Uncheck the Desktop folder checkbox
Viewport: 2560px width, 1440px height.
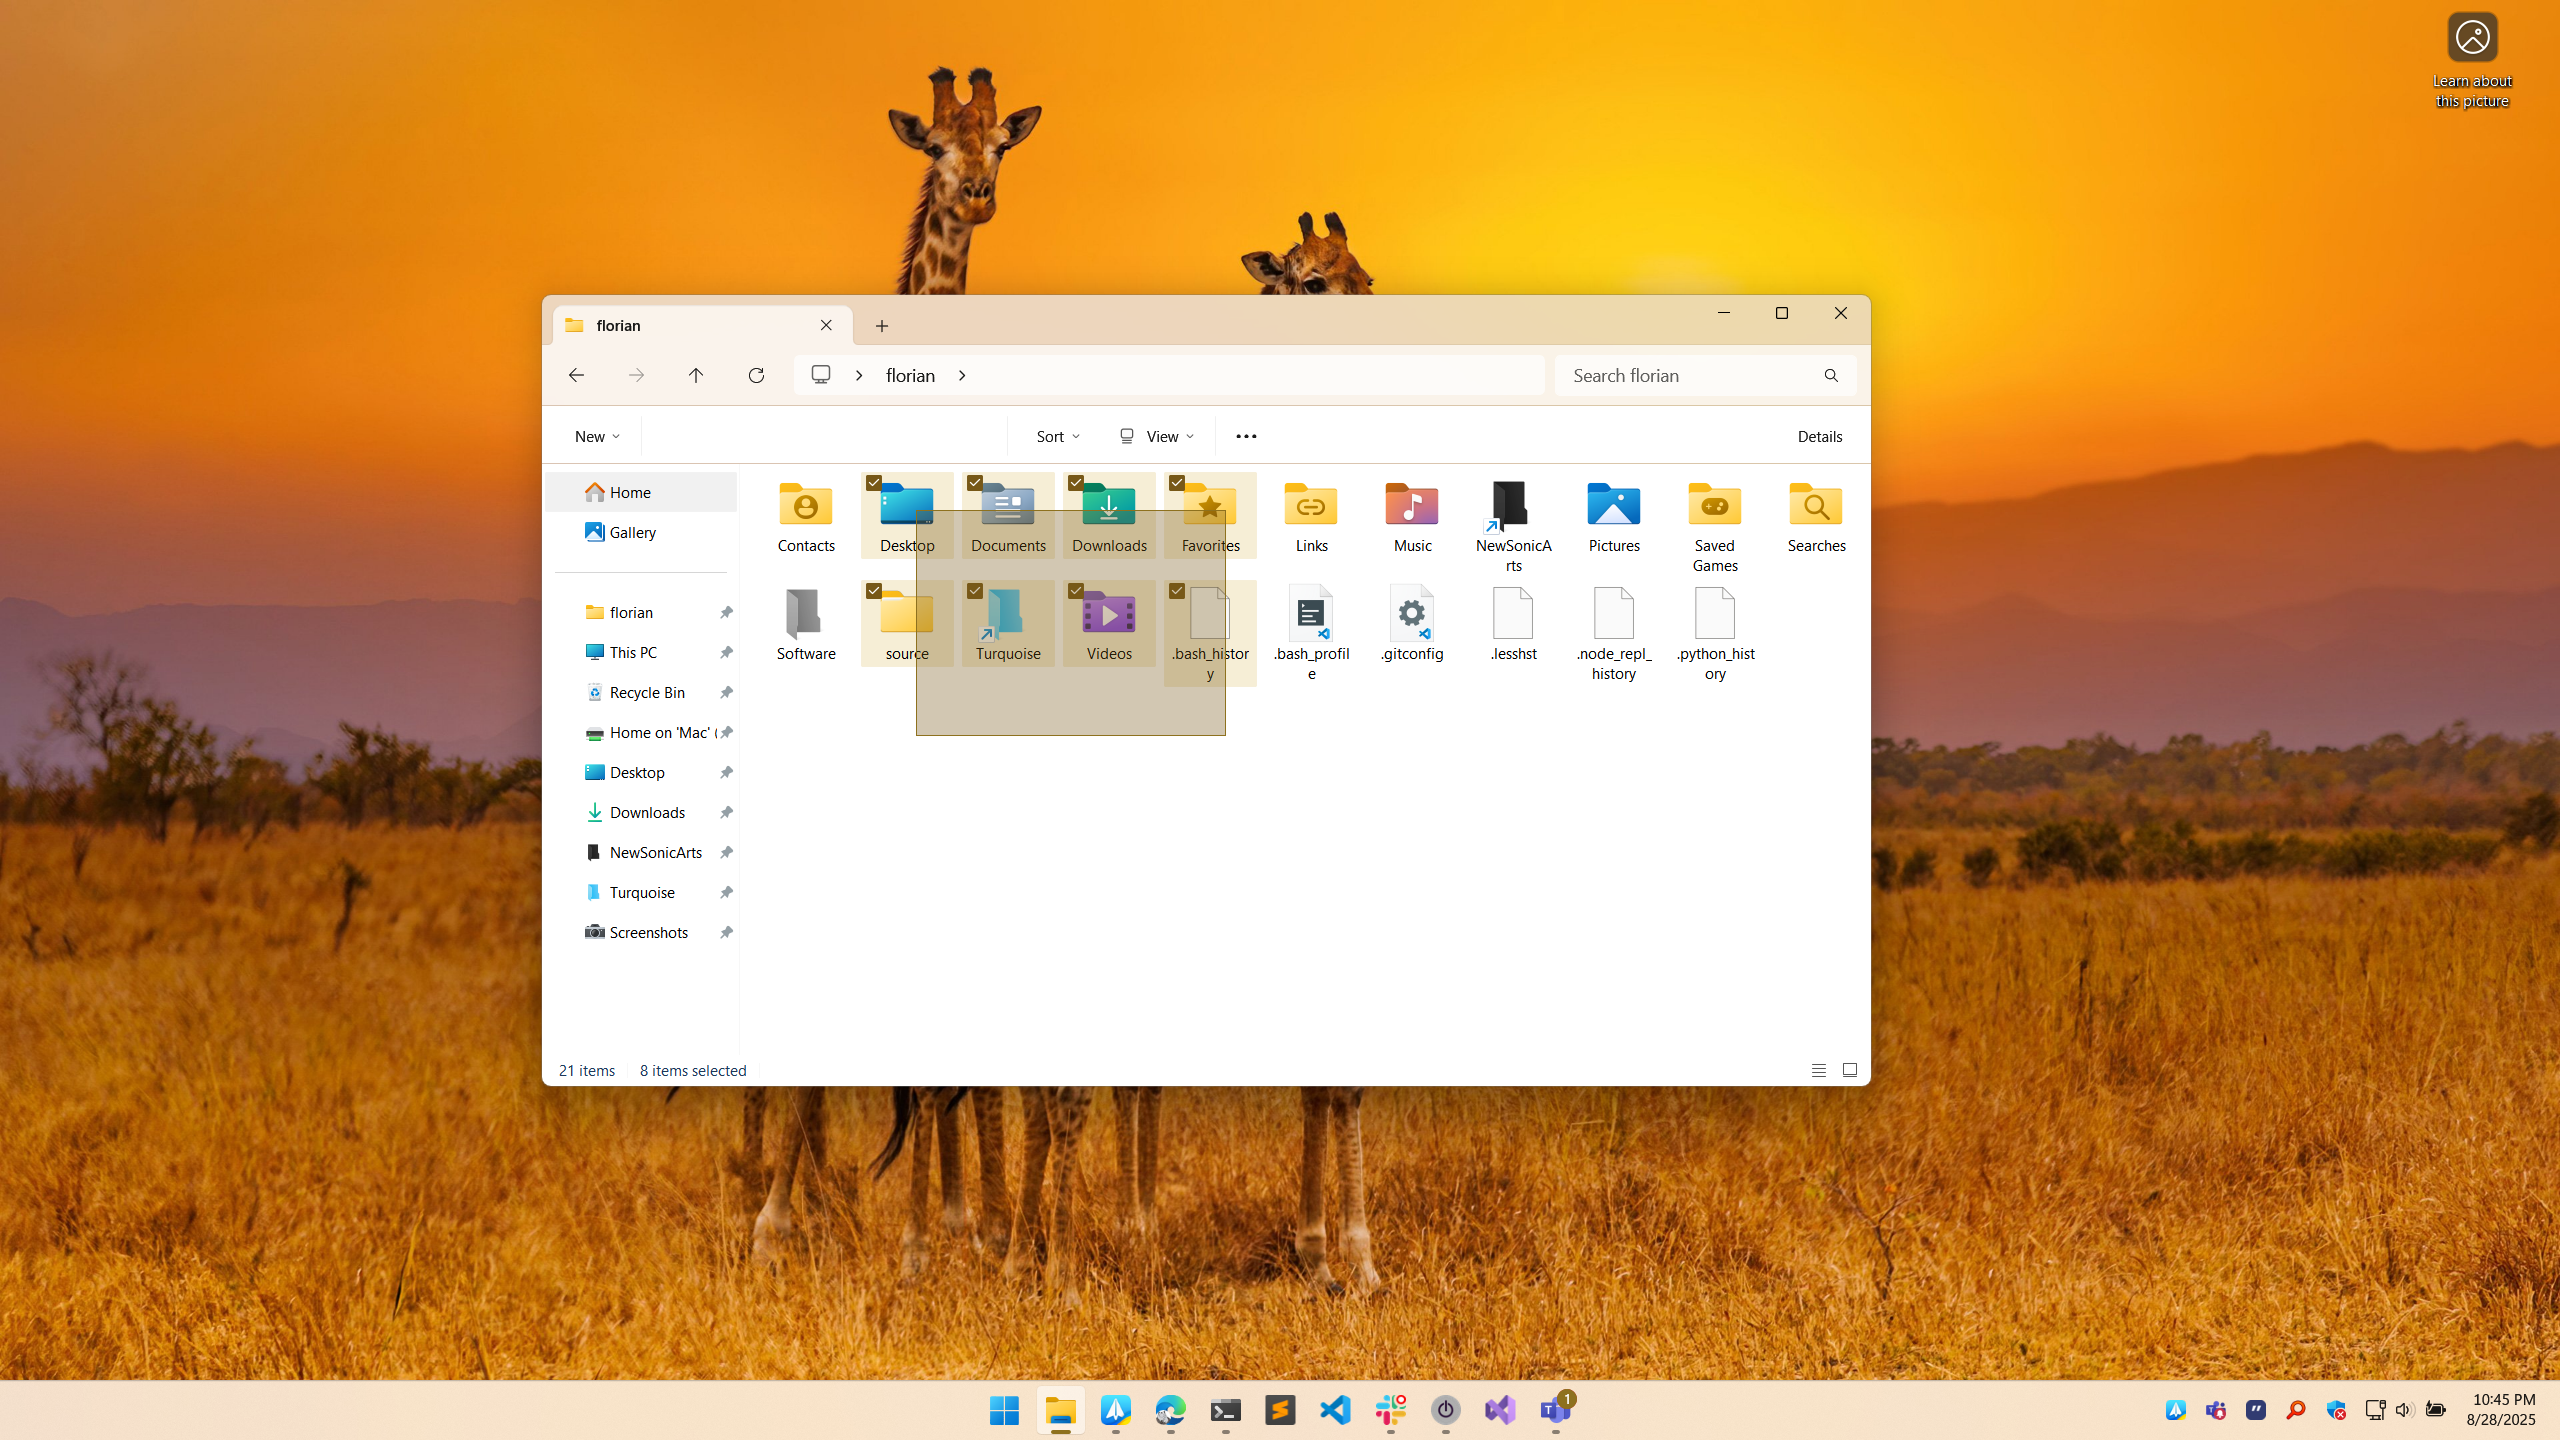point(874,483)
